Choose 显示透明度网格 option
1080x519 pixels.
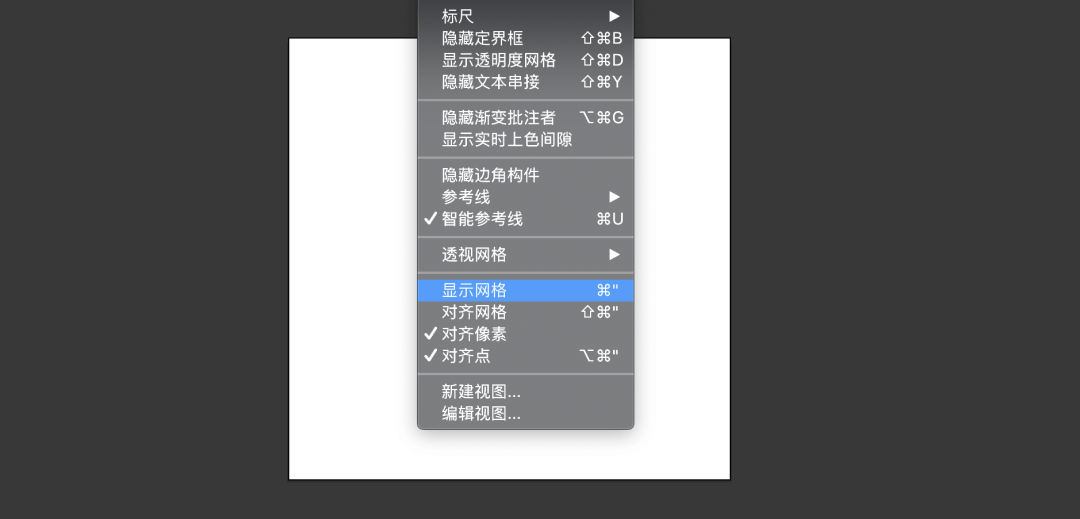526,60
